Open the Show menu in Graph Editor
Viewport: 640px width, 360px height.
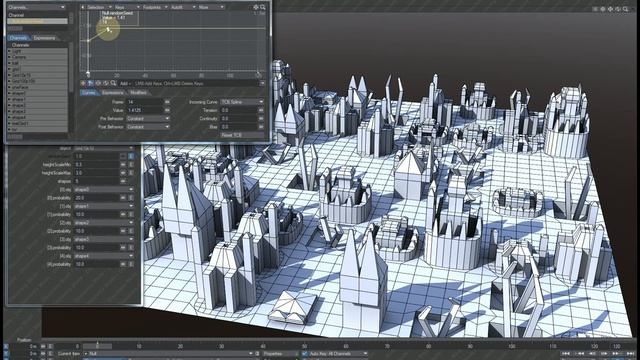[211, 7]
